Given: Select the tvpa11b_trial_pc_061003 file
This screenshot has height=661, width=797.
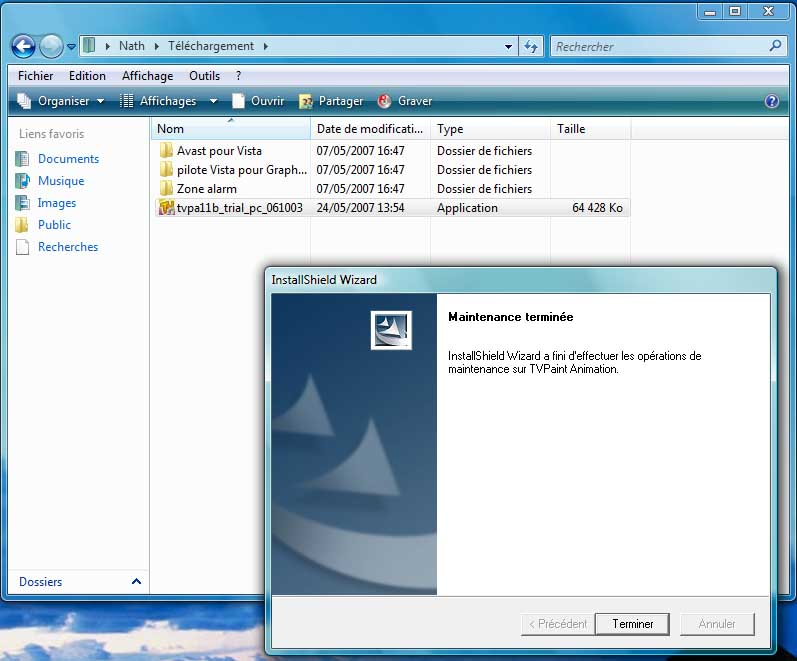Looking at the screenshot, I should [x=239, y=208].
